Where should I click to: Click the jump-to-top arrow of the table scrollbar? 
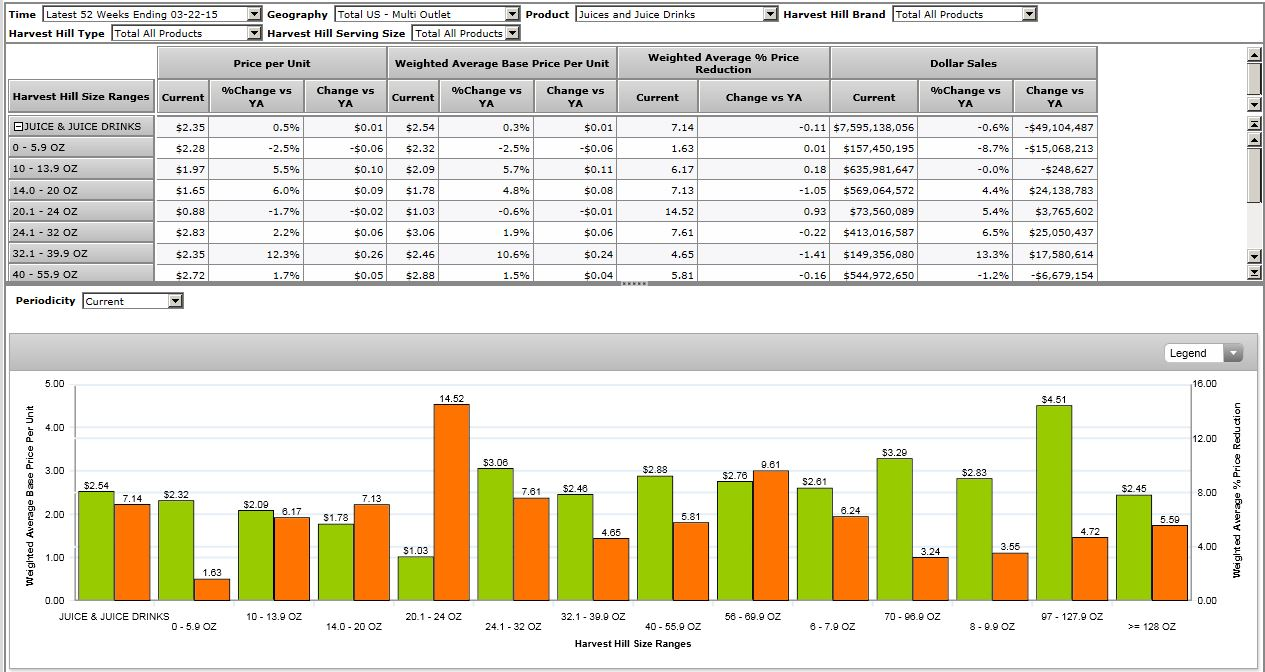pyautogui.click(x=1255, y=123)
